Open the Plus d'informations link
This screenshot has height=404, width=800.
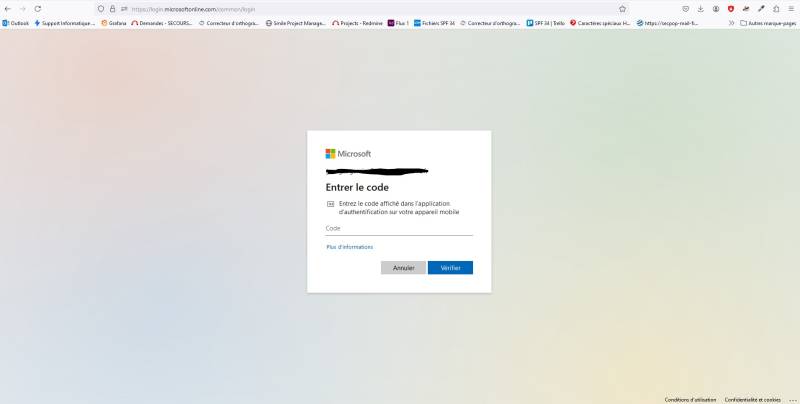[349, 247]
